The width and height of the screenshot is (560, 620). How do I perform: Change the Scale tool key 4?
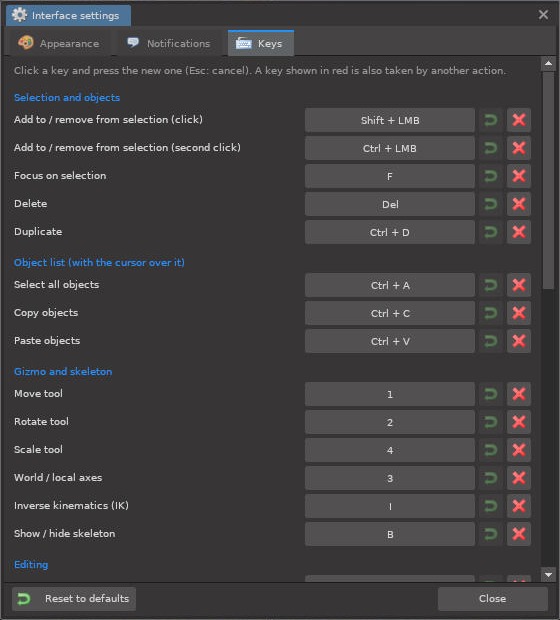pyautogui.click(x=390, y=450)
